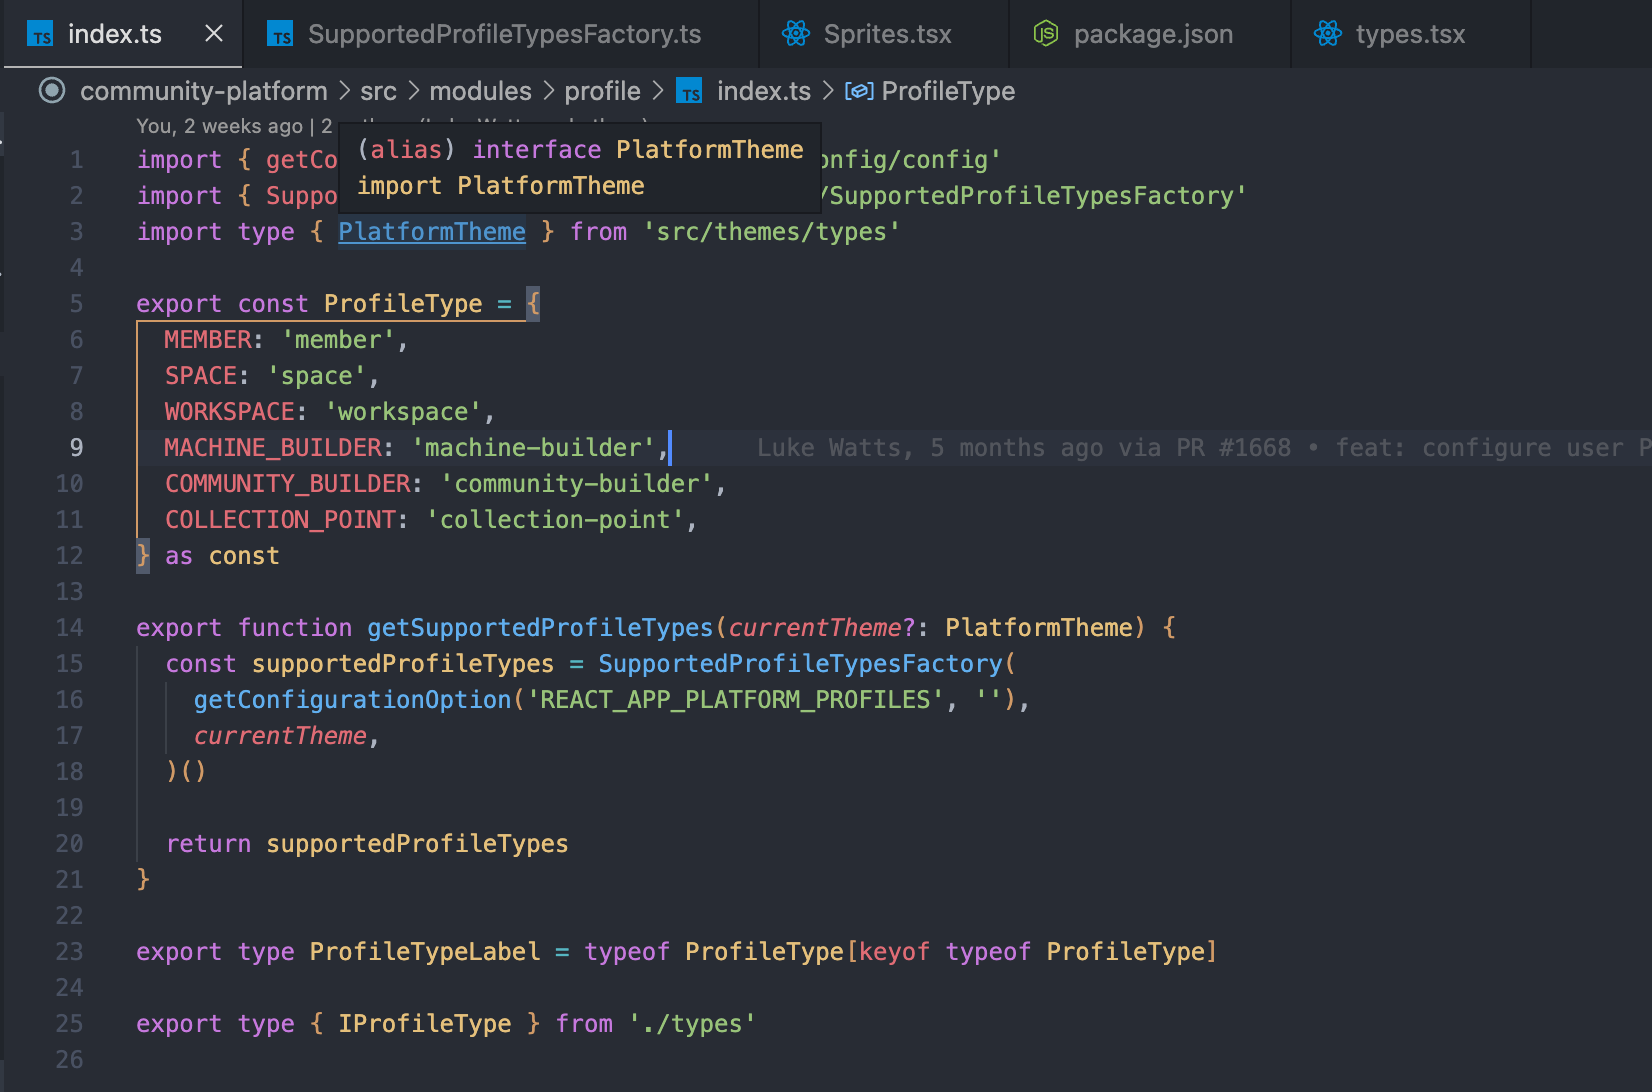Click the 'machine-builder' string value

pyautogui.click(x=533, y=448)
